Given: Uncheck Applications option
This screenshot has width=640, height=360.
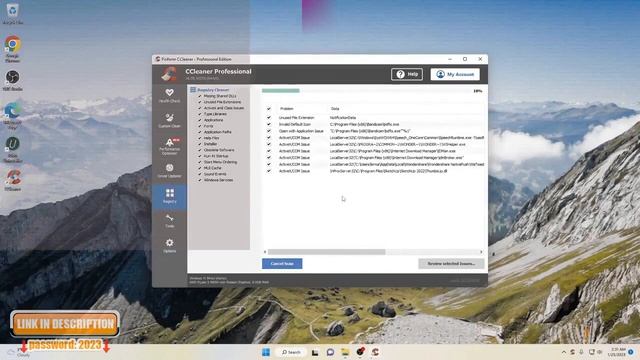Looking at the screenshot, I should 200,120.
